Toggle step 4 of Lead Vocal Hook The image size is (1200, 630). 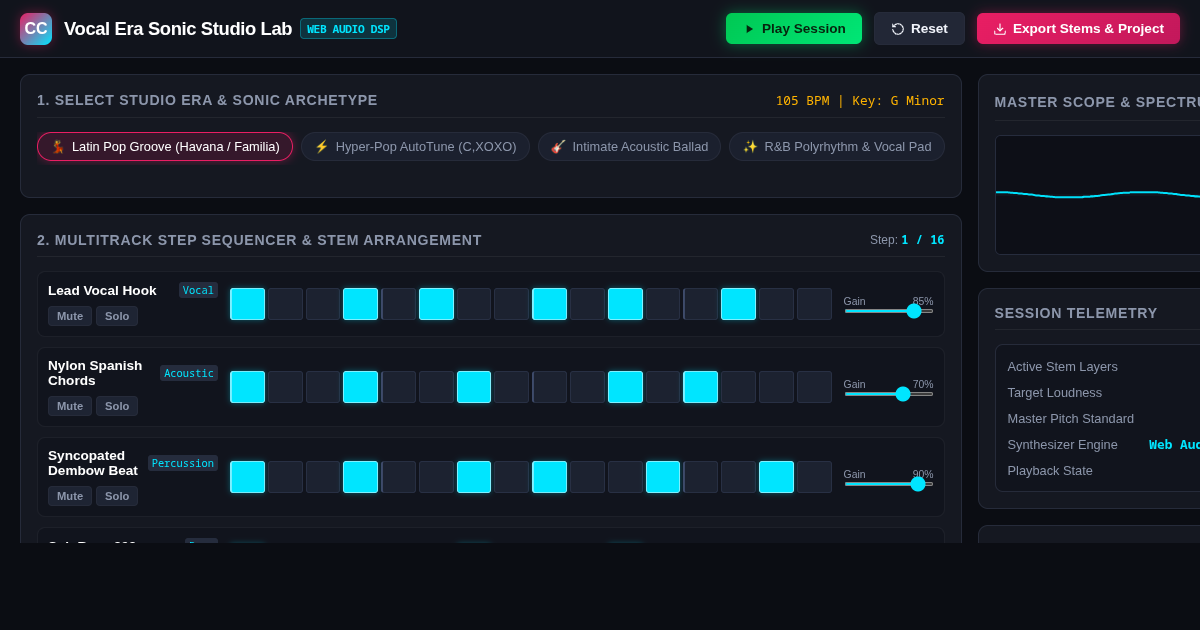pos(361,304)
